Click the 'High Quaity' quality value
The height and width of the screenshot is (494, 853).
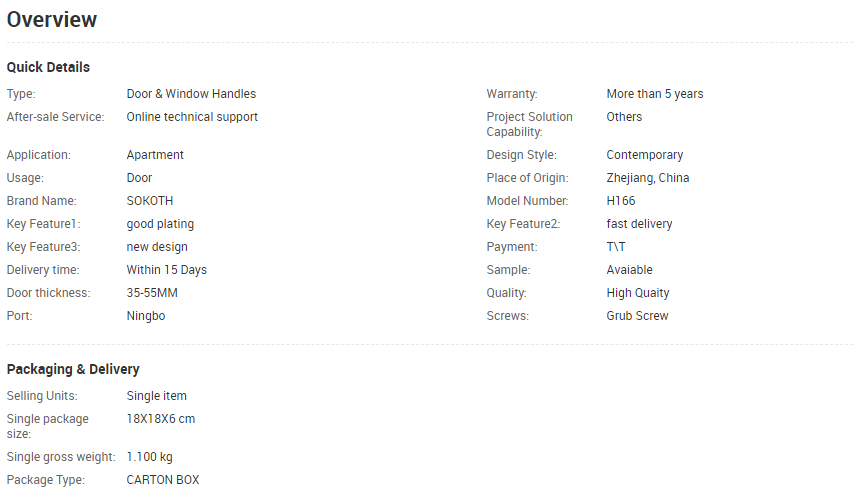pos(638,293)
